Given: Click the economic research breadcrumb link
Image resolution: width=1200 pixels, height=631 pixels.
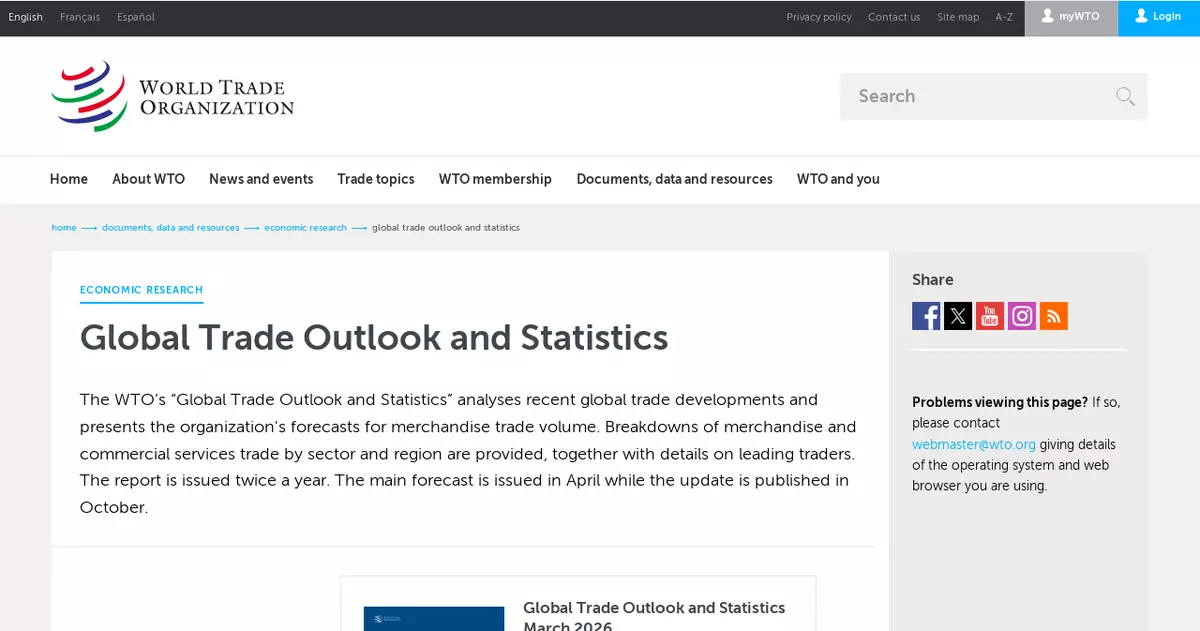Looking at the screenshot, I should pyautogui.click(x=305, y=228).
